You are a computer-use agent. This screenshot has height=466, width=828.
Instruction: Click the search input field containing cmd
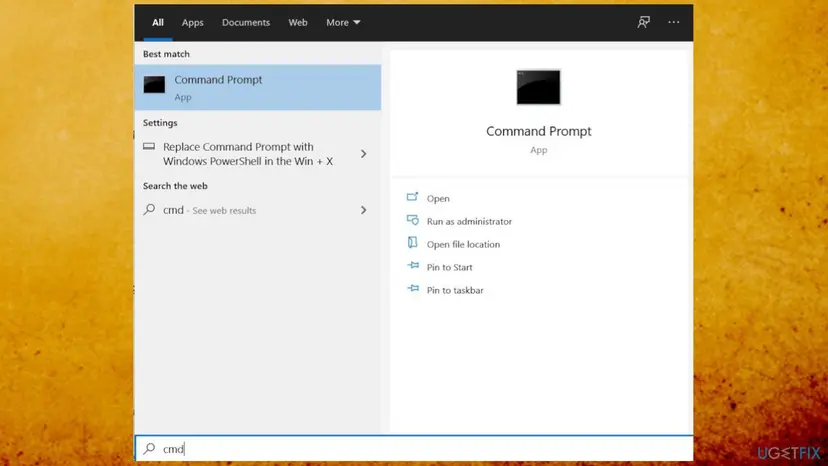click(414, 449)
